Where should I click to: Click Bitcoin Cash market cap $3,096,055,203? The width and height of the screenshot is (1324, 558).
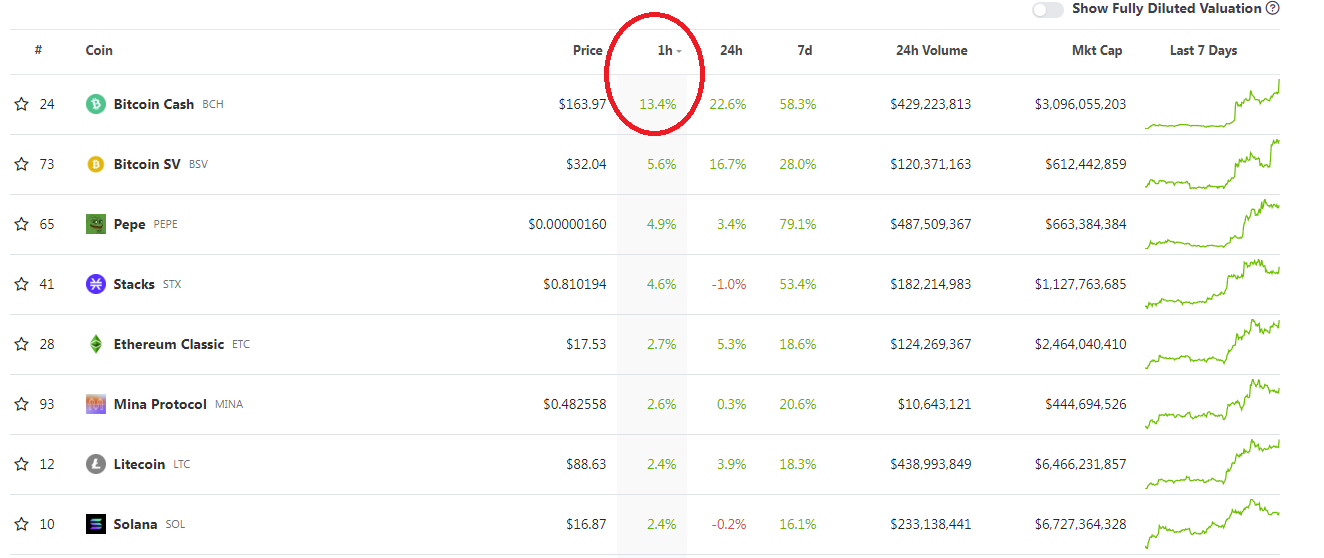tap(1081, 104)
